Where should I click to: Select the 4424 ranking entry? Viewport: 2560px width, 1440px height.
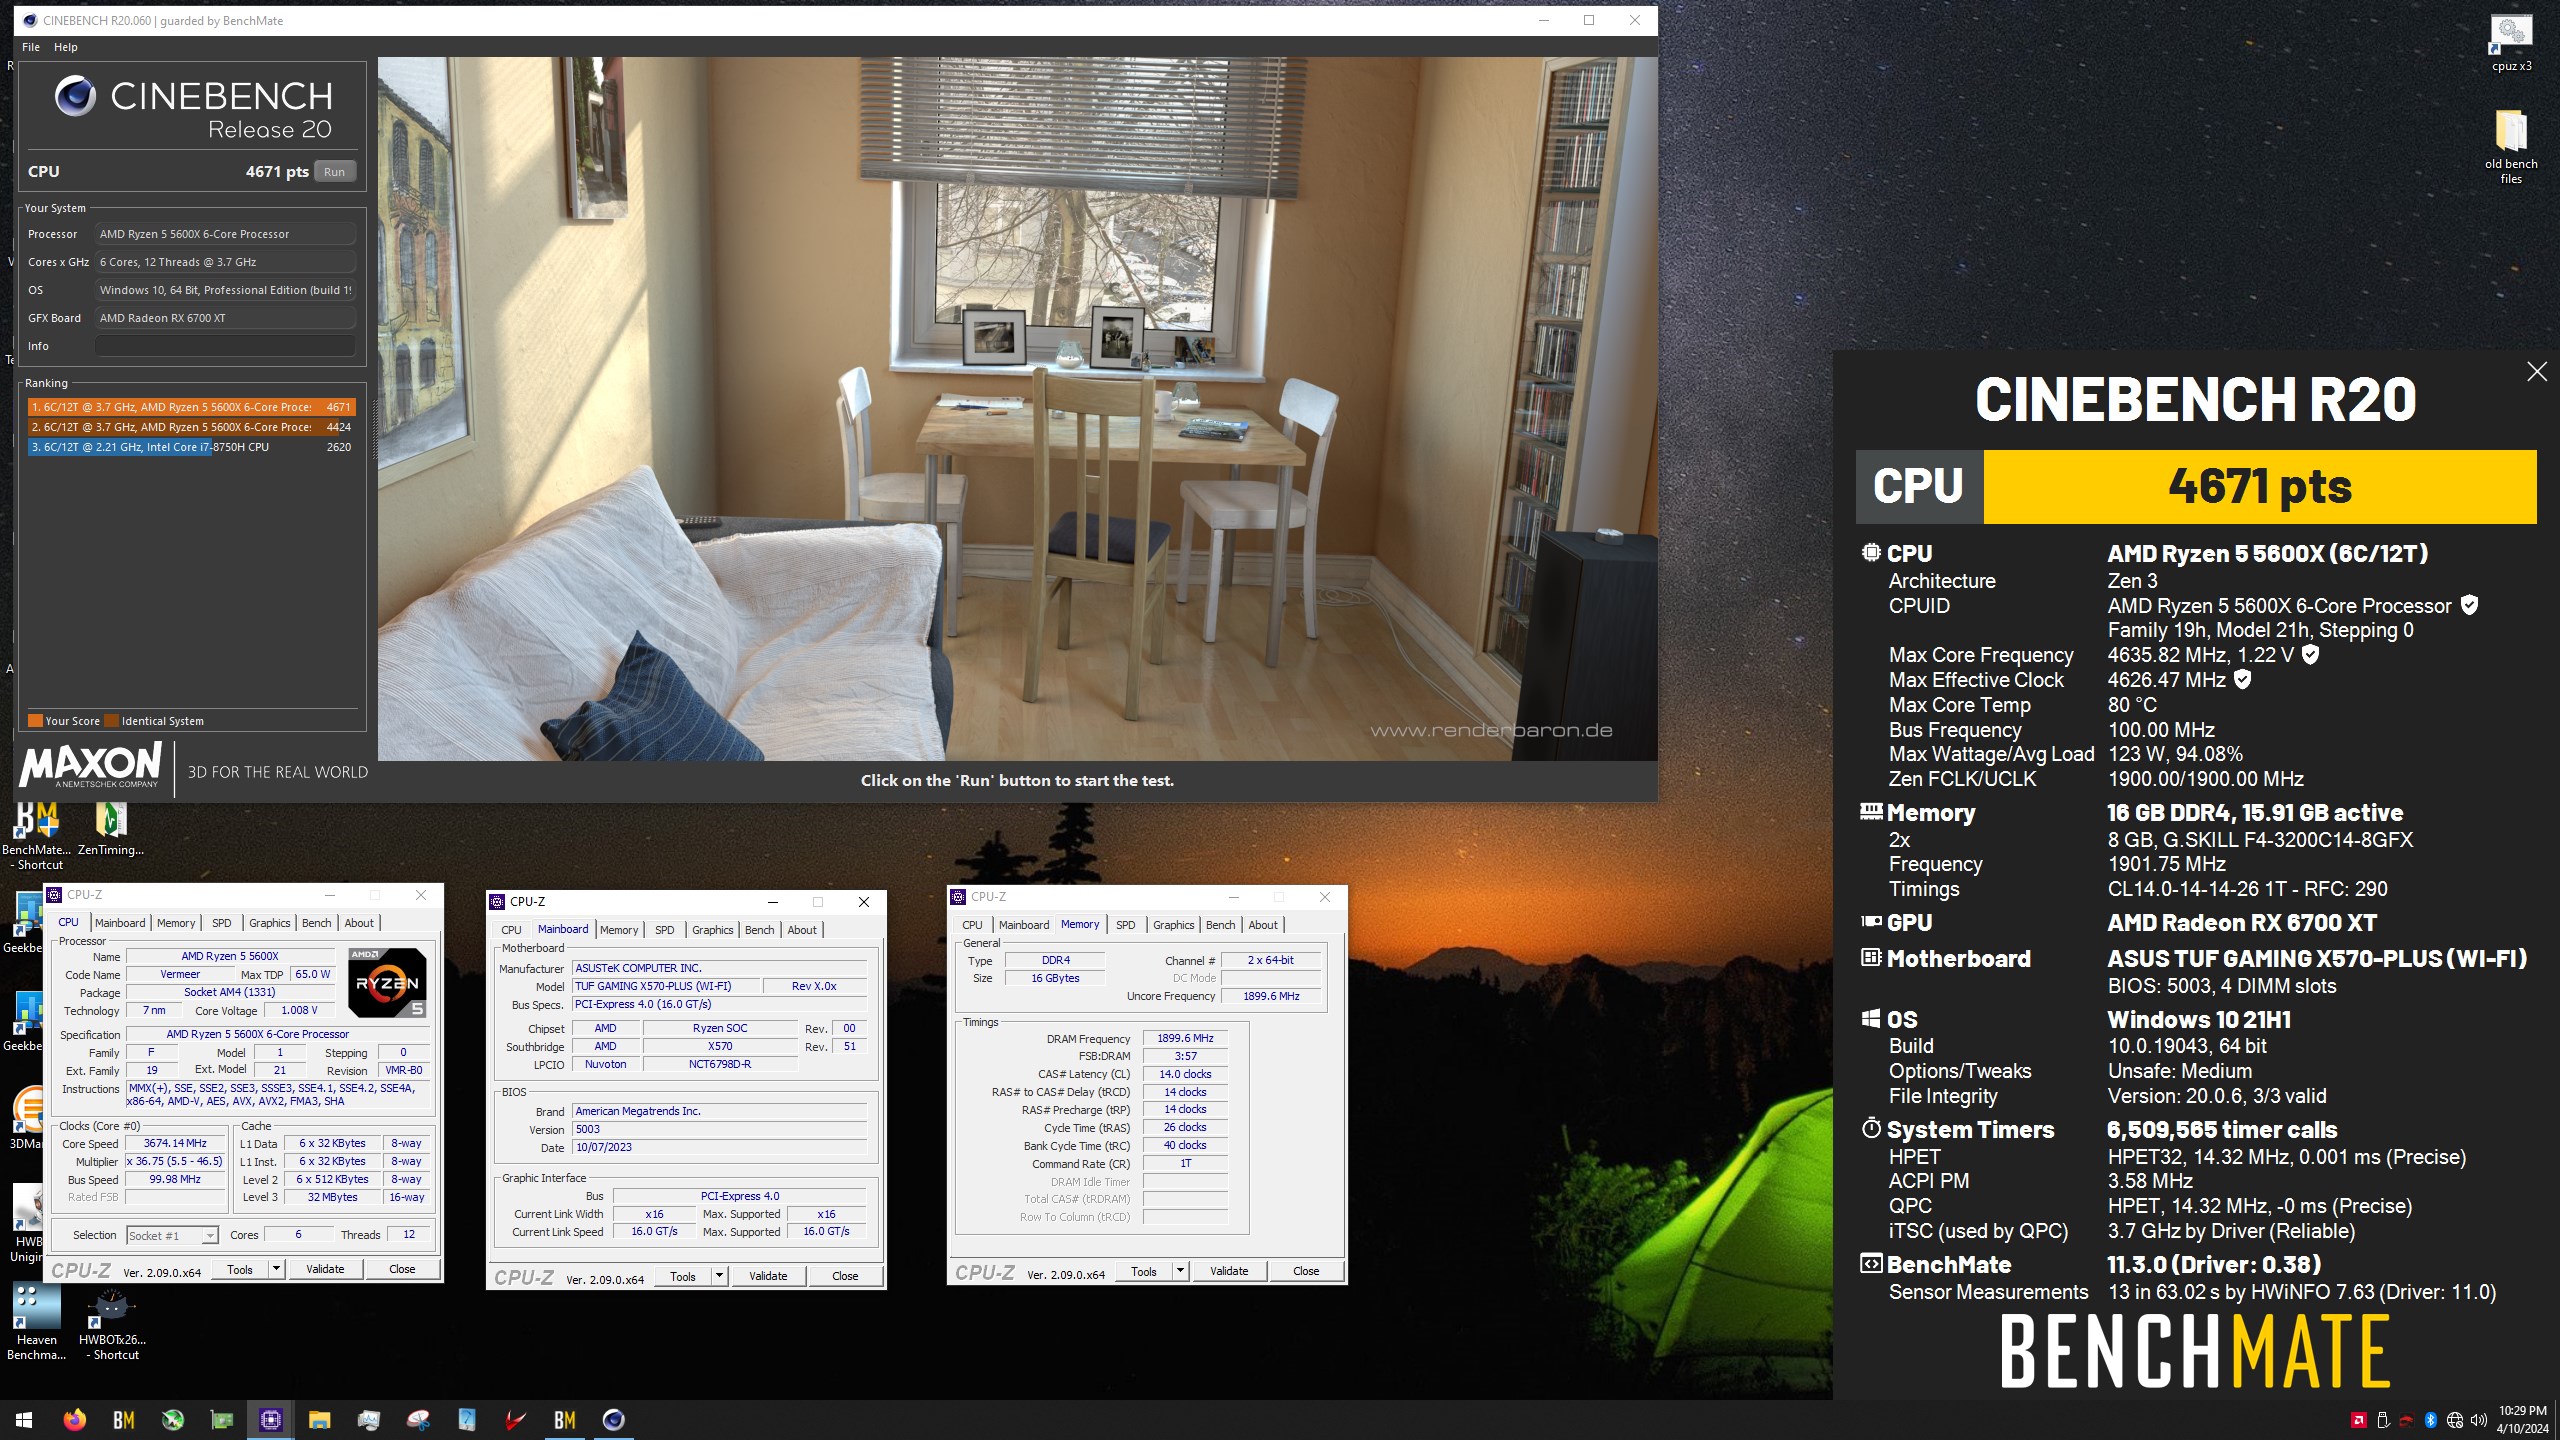(x=191, y=427)
